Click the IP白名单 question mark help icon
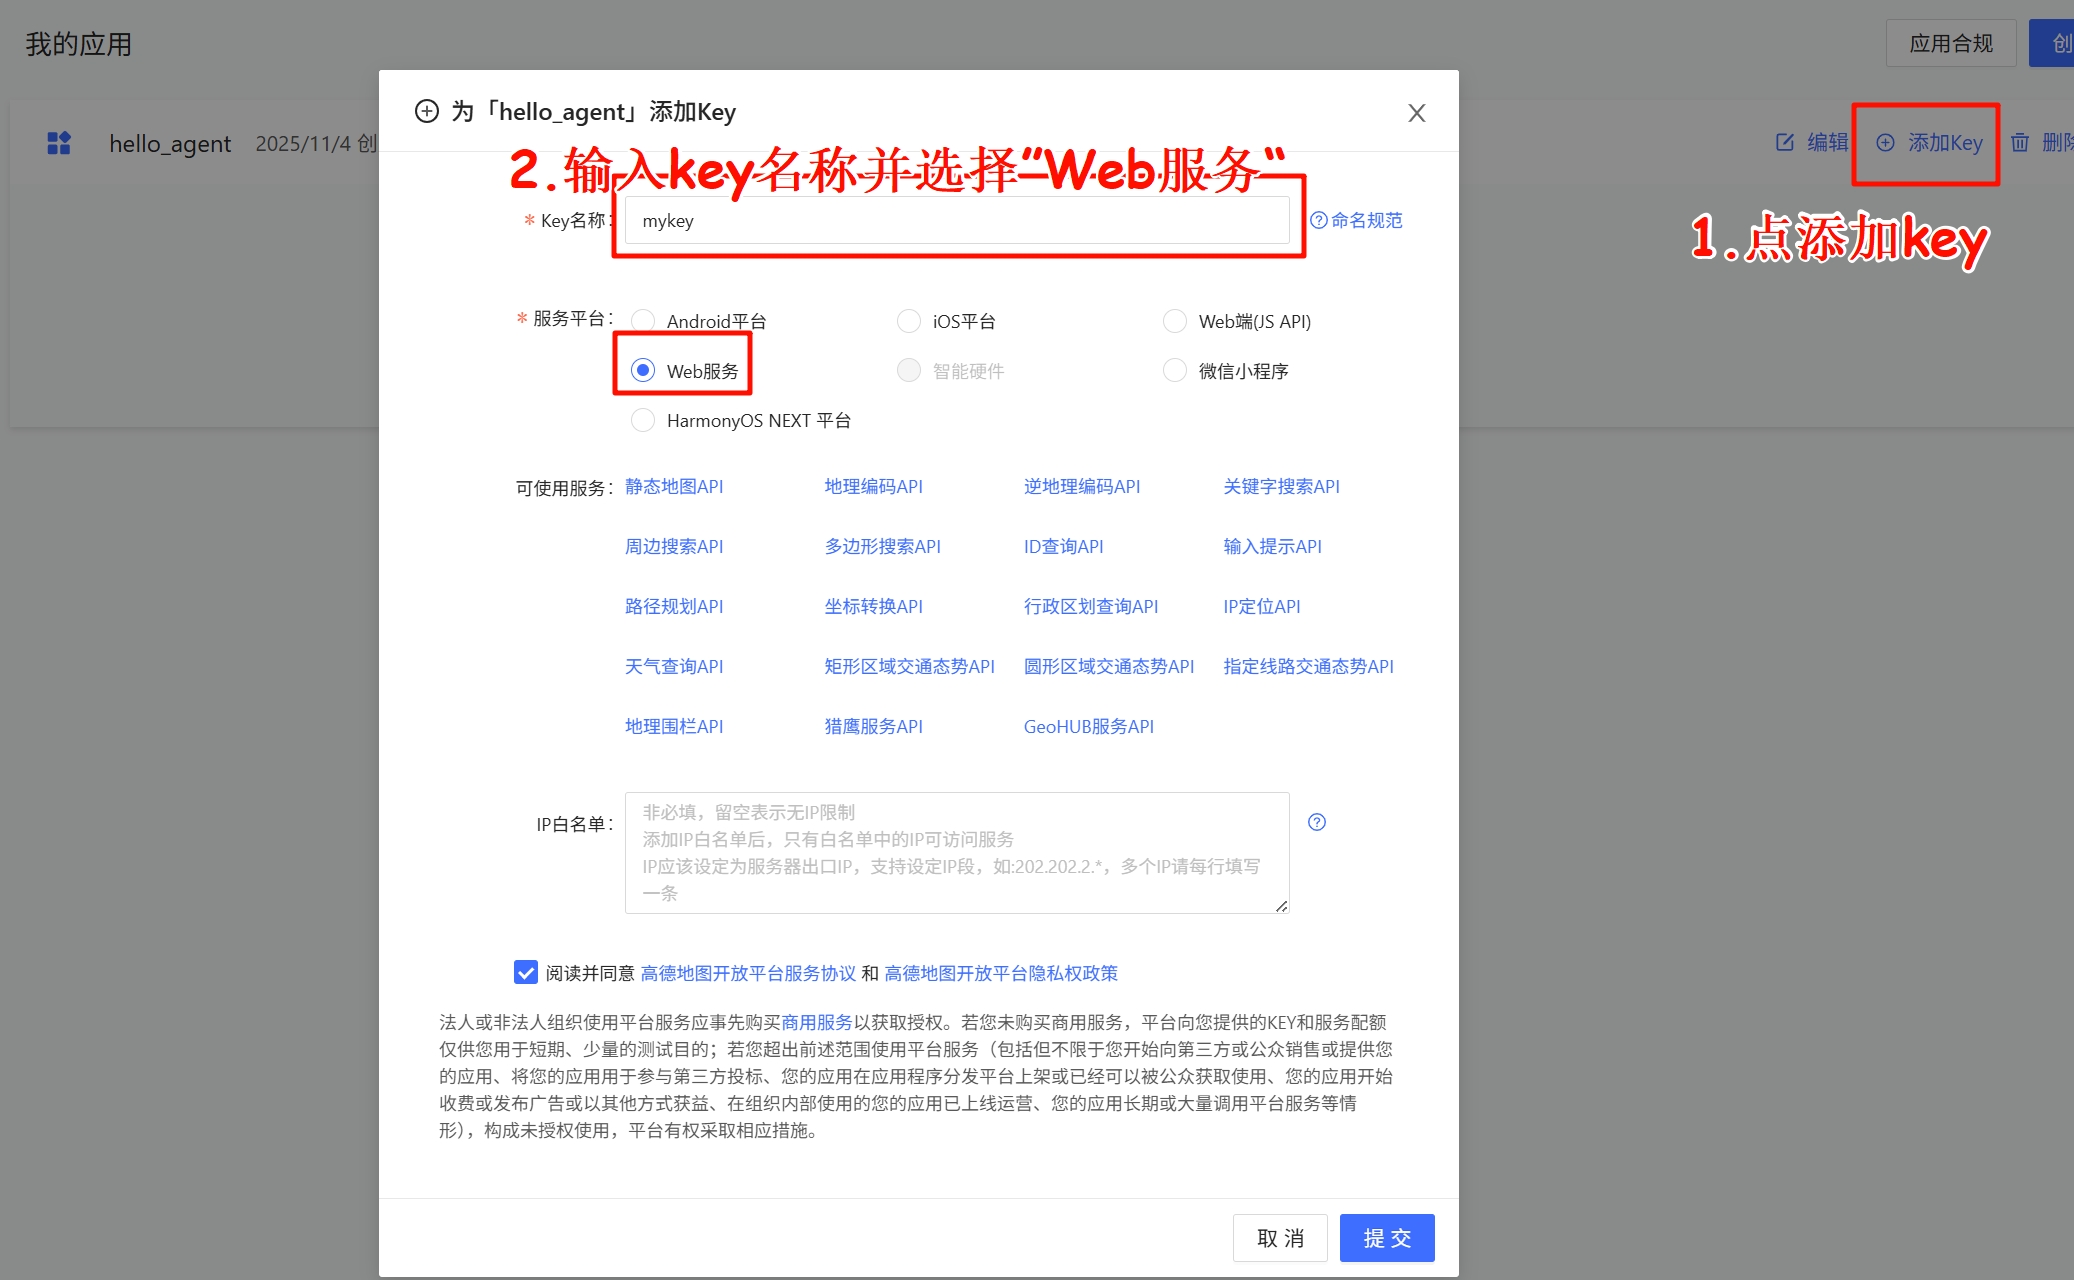 pyautogui.click(x=1317, y=821)
